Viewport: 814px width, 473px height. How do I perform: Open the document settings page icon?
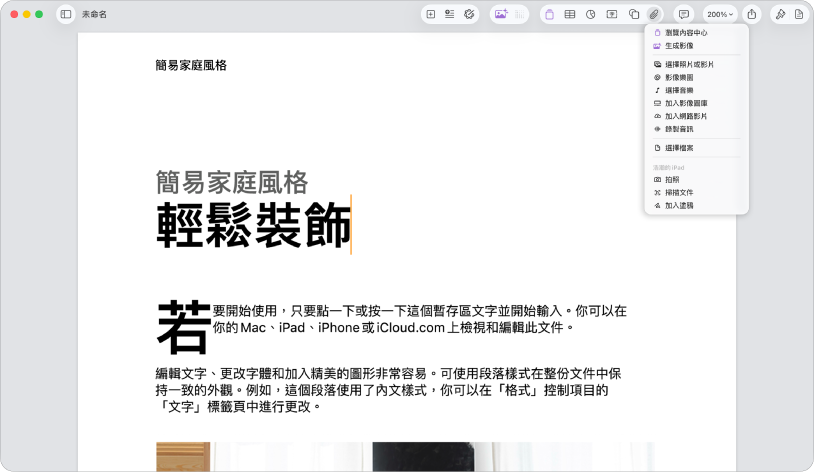[799, 15]
